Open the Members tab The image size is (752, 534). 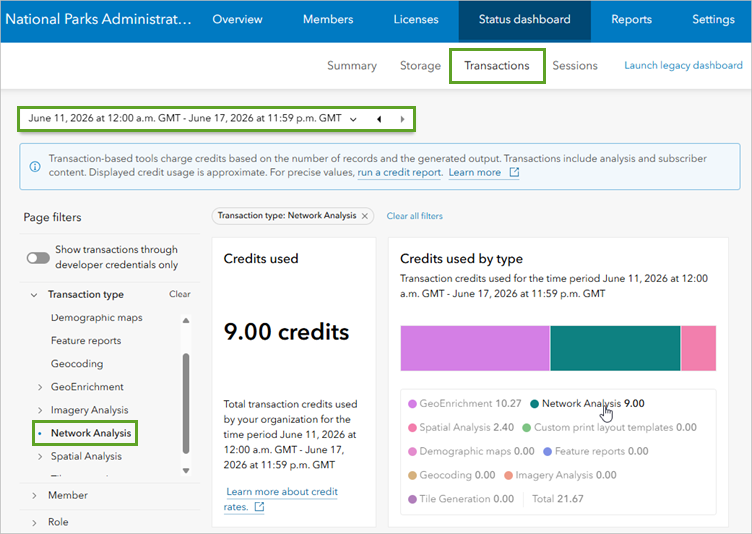click(x=328, y=19)
